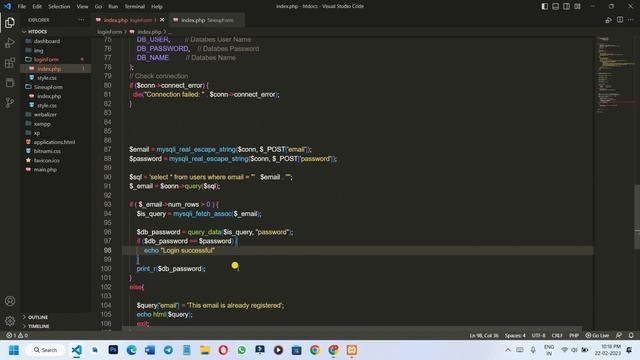
Task: Open Microsoft Edge from the taskbar
Action: pos(131,350)
